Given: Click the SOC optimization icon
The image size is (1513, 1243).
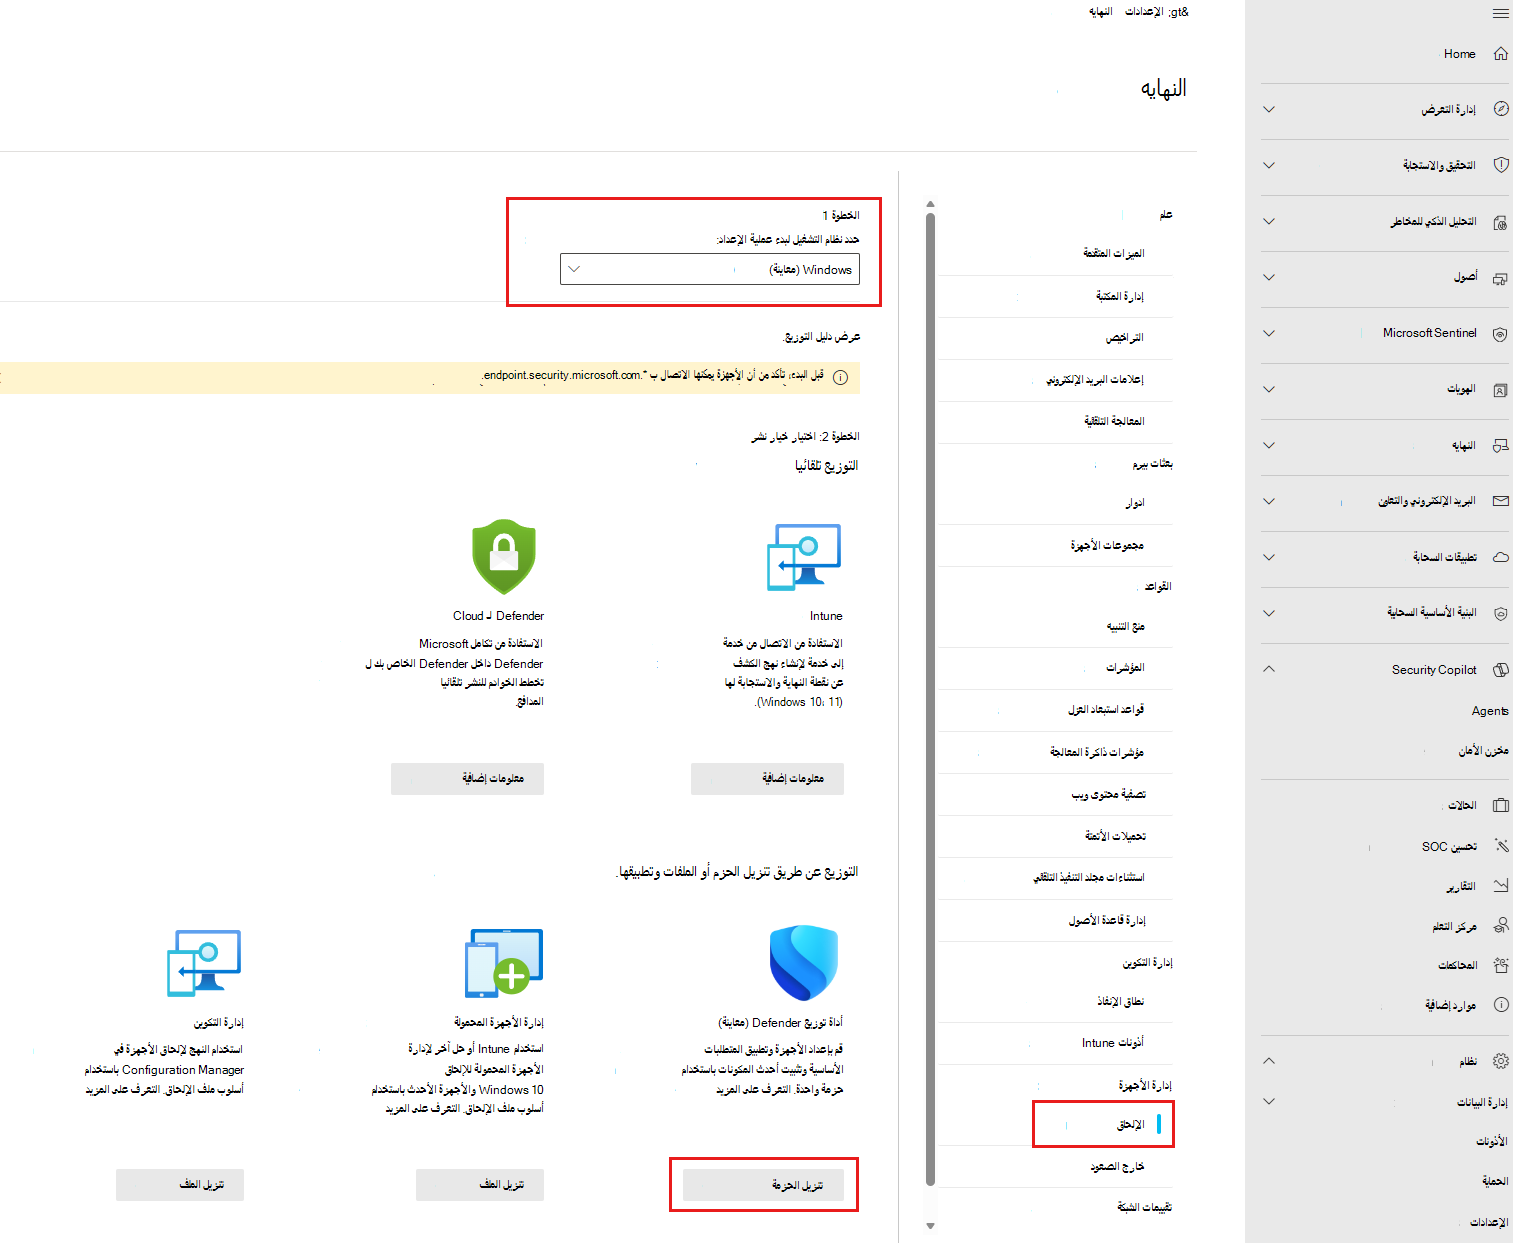Looking at the screenshot, I should [x=1500, y=846].
